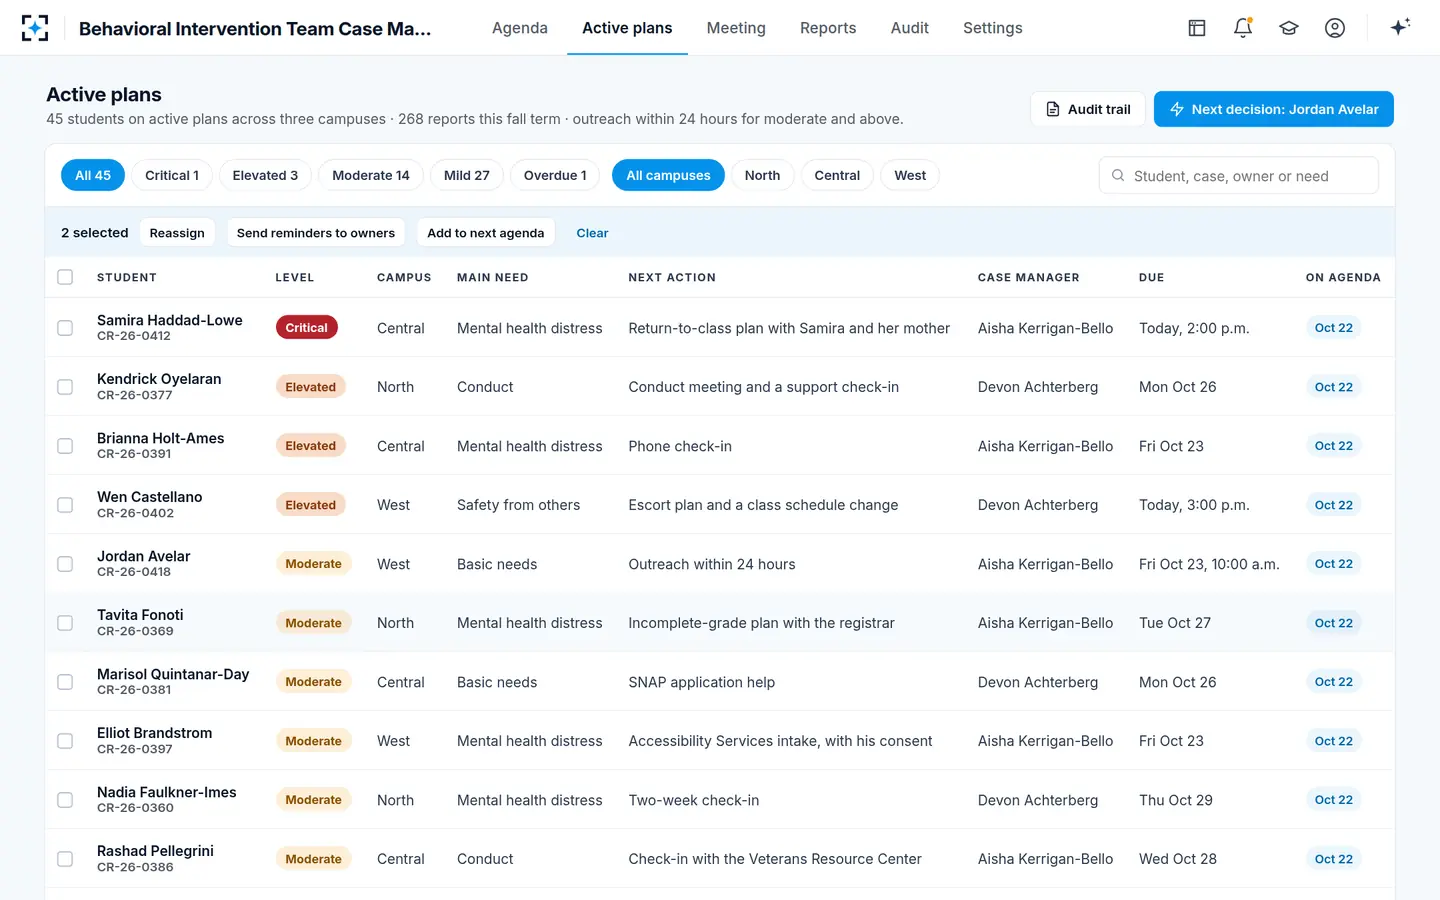Open the Settings tab
This screenshot has height=900, width=1440.
click(x=993, y=28)
